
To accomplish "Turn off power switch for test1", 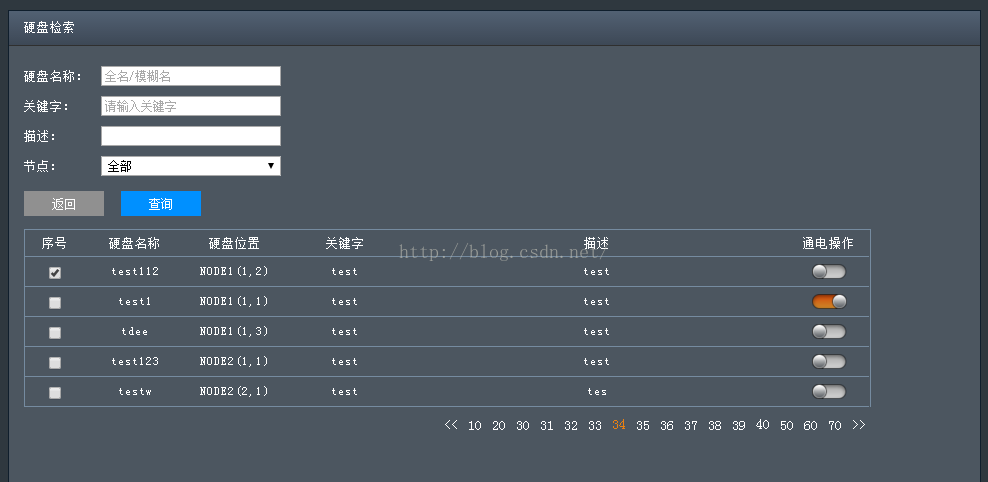I will coord(829,302).
